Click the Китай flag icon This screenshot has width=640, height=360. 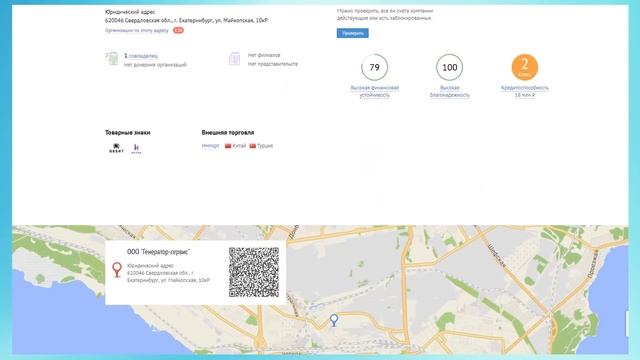(x=228, y=146)
